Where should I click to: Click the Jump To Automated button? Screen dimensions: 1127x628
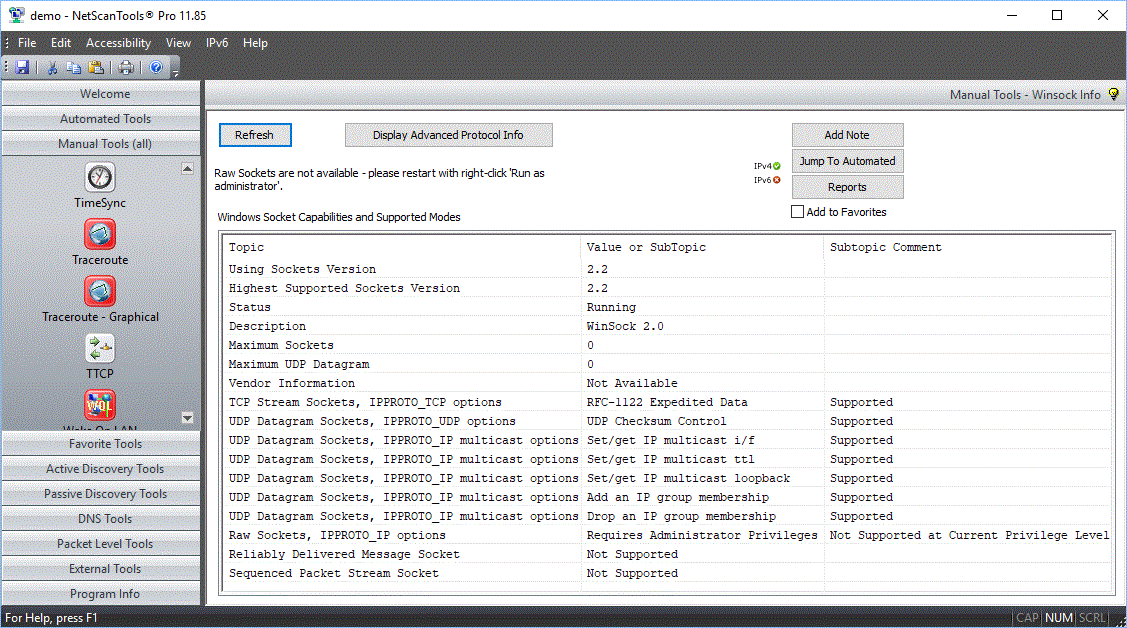coord(847,161)
